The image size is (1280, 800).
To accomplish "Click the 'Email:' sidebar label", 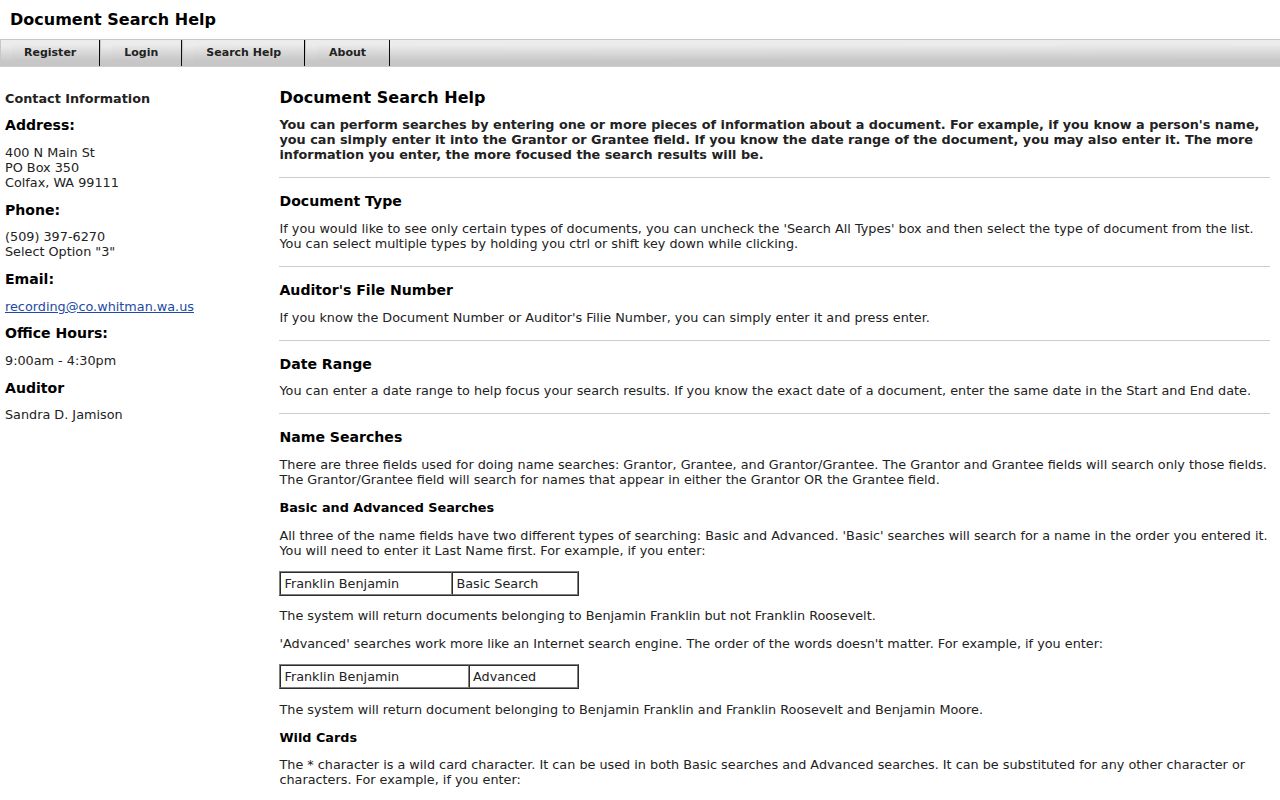I will pyautogui.click(x=29, y=279).
